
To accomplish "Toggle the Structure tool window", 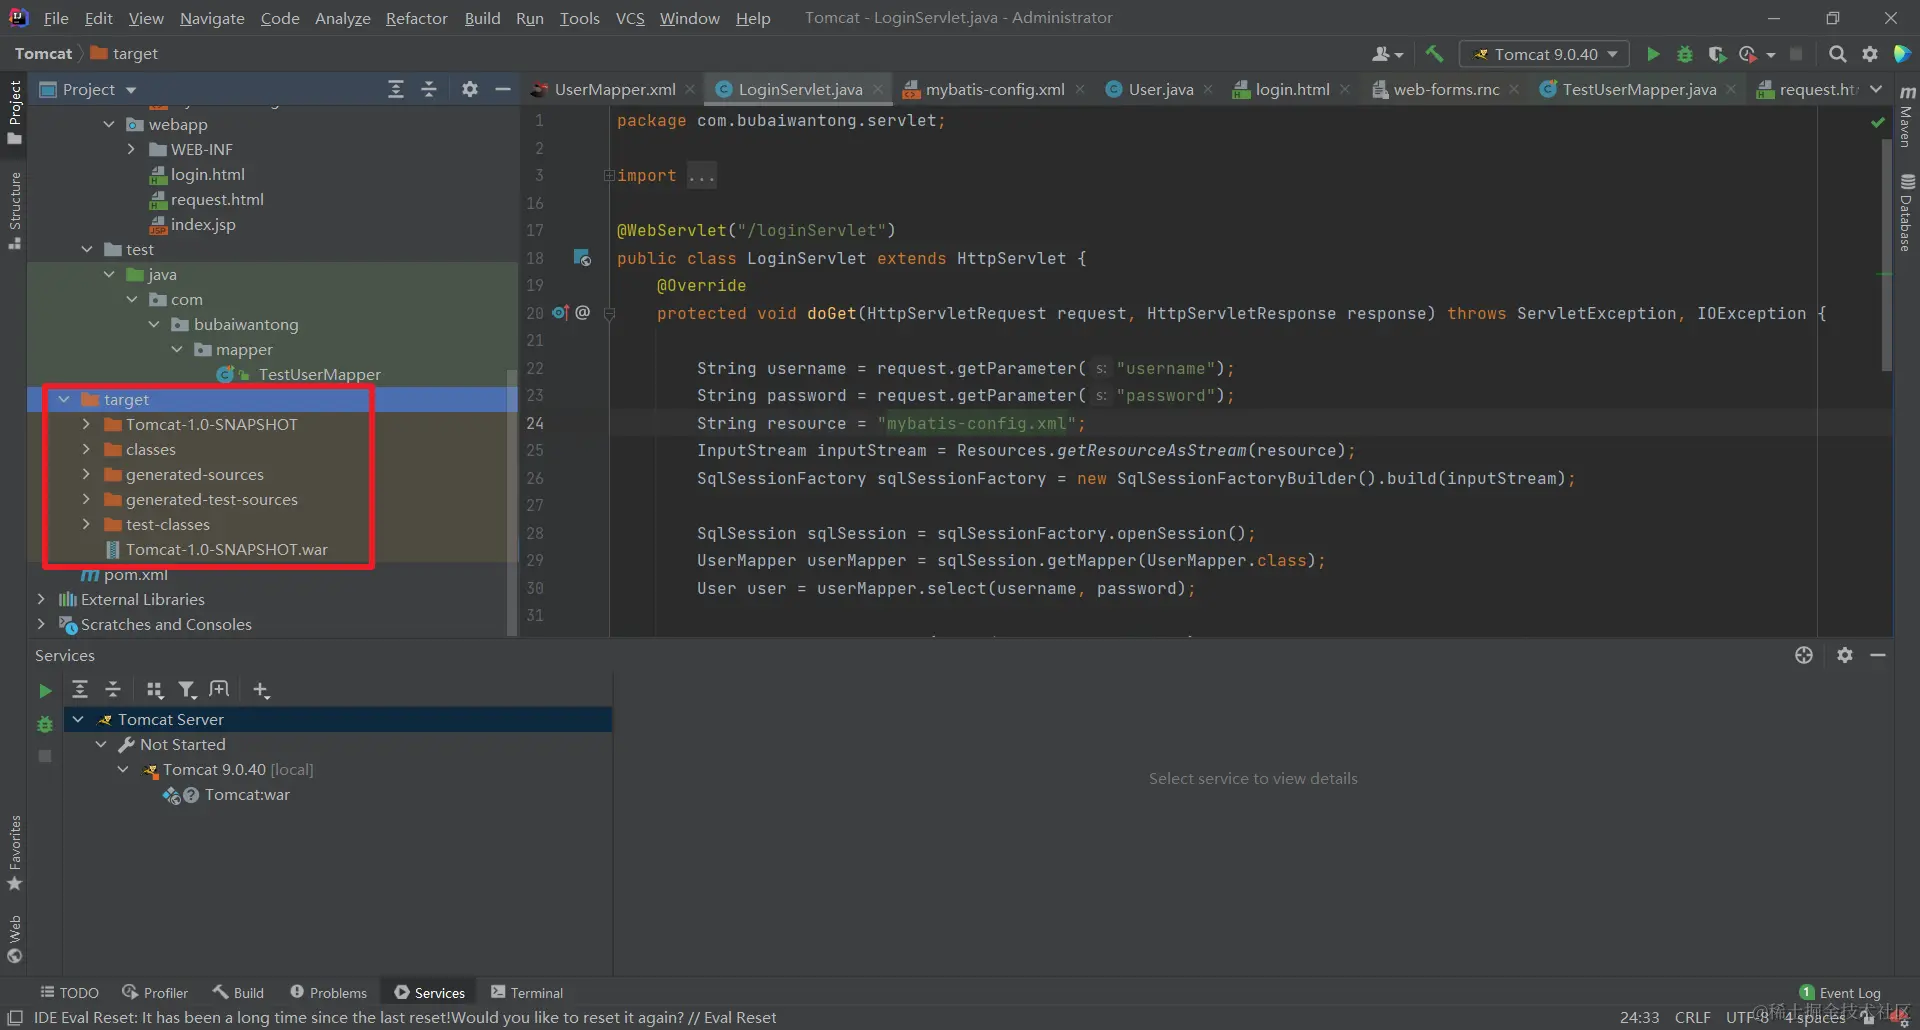I will tap(14, 210).
